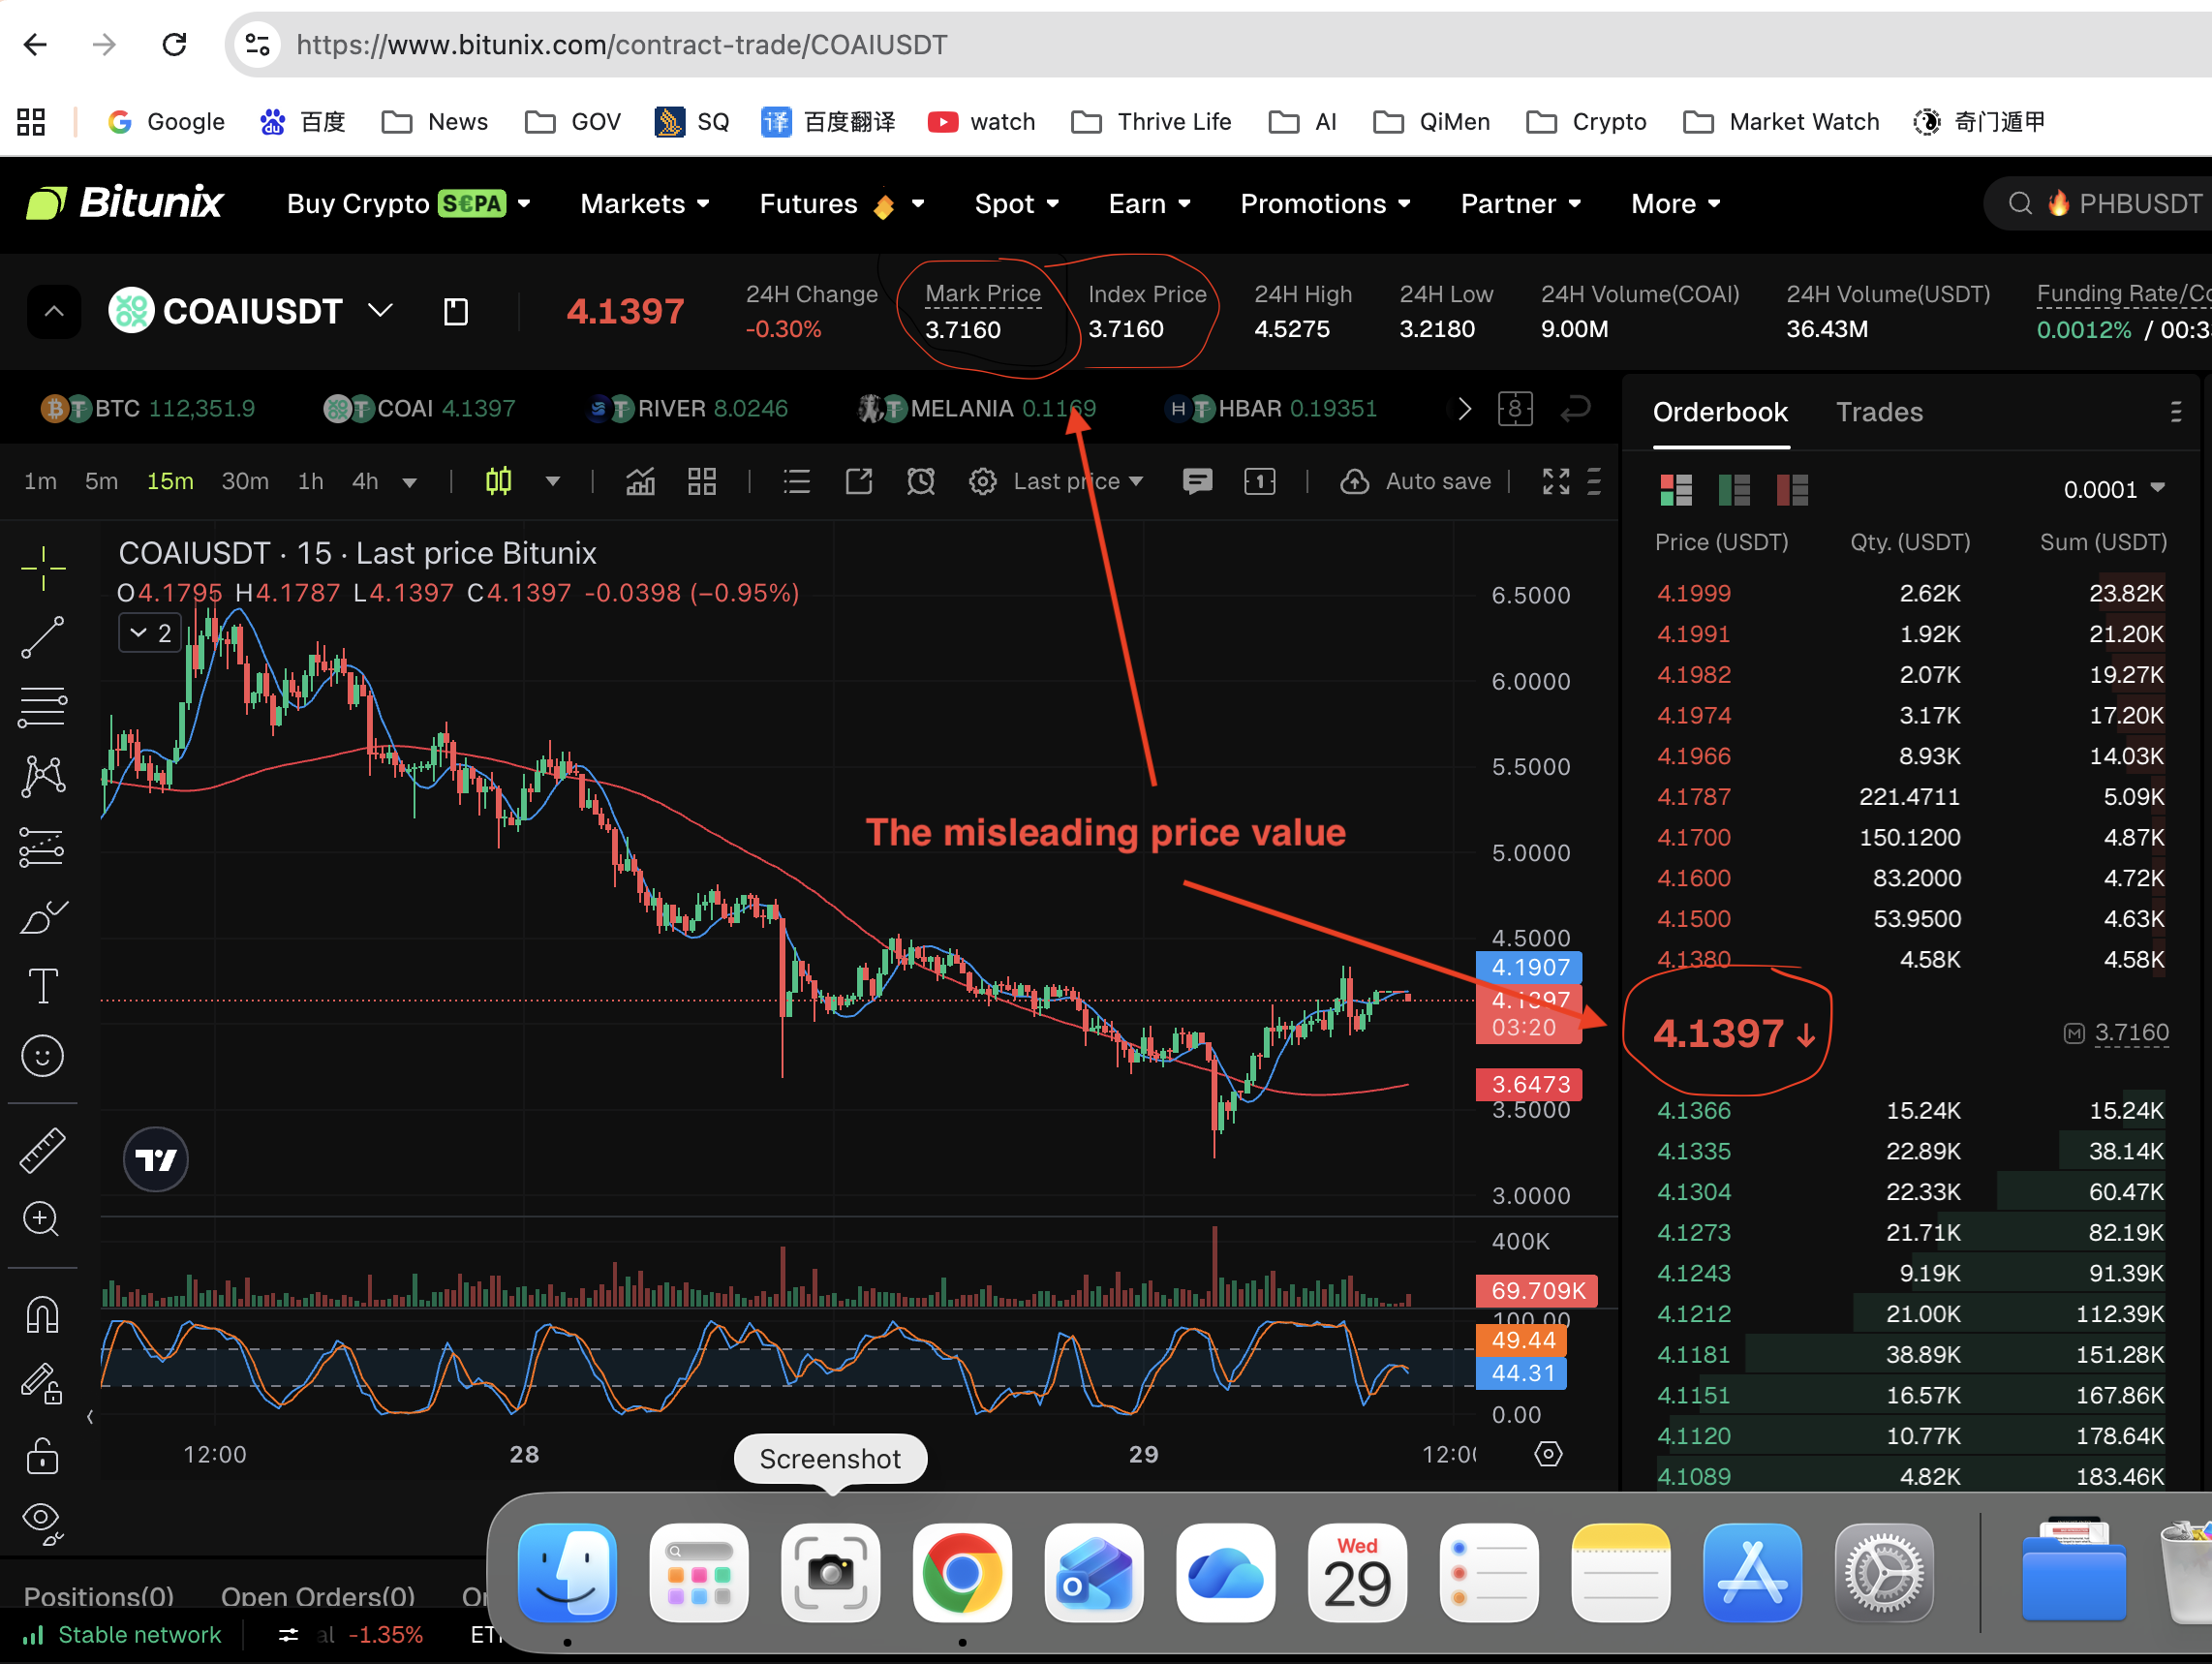
Task: Select the trend line drawing tool
Action: [43, 637]
